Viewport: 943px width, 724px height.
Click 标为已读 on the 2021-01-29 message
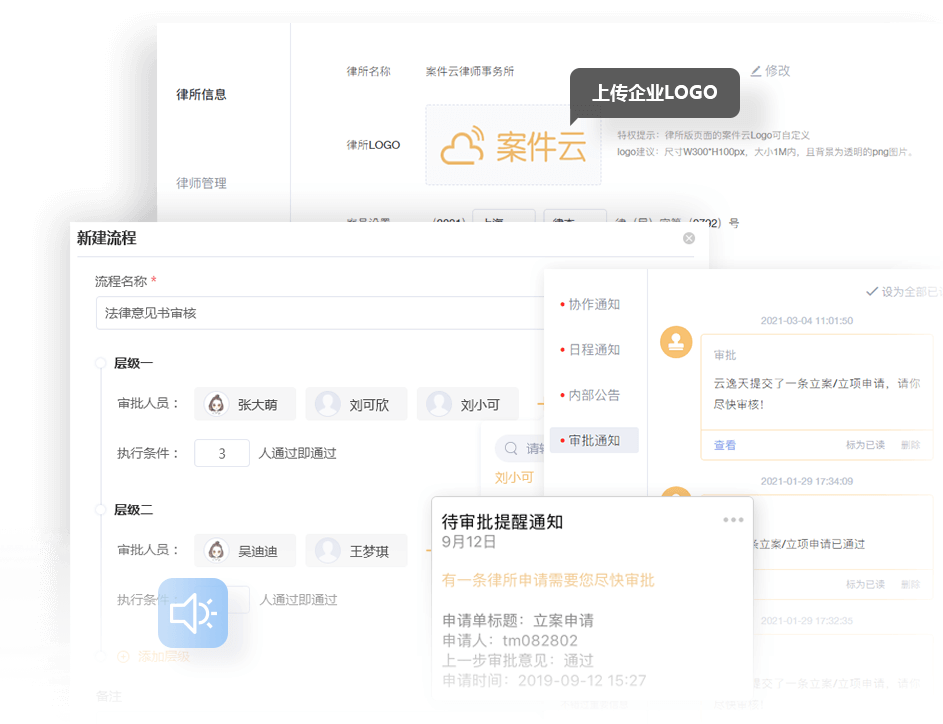click(x=865, y=584)
